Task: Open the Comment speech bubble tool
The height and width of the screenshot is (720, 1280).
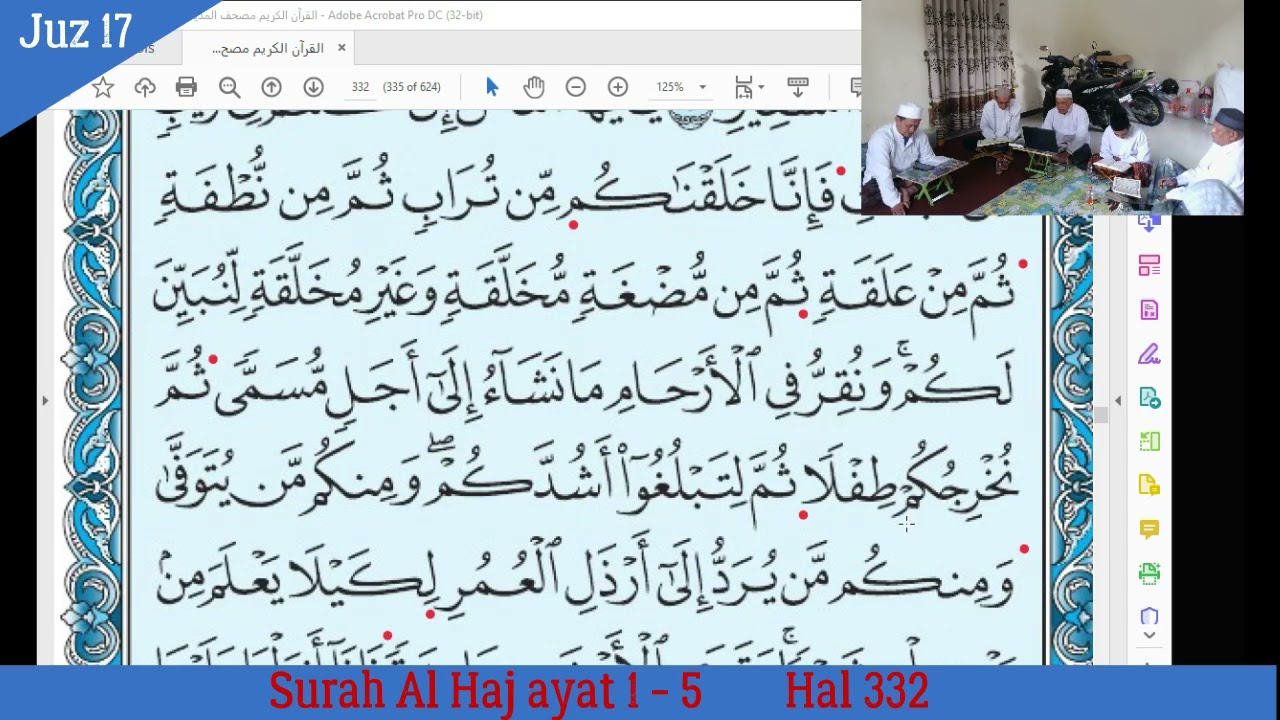Action: click(x=1149, y=529)
